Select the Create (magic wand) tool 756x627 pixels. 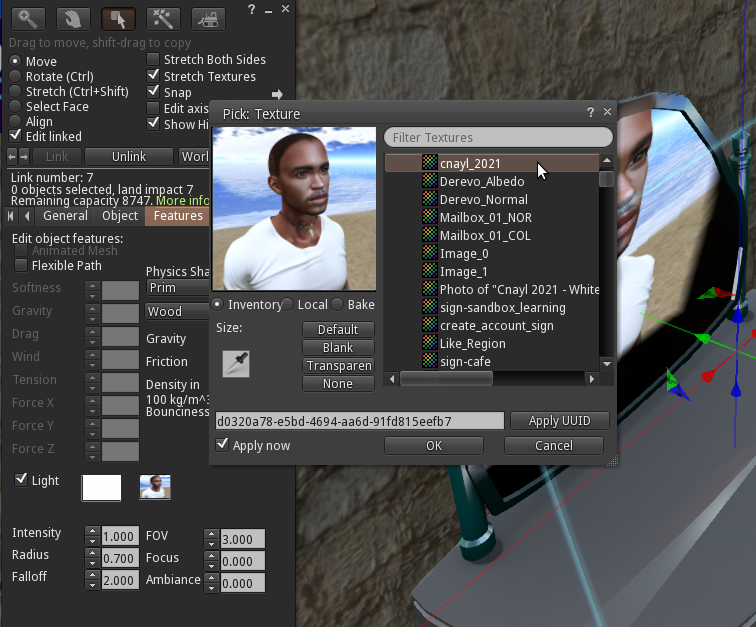[x=163, y=18]
